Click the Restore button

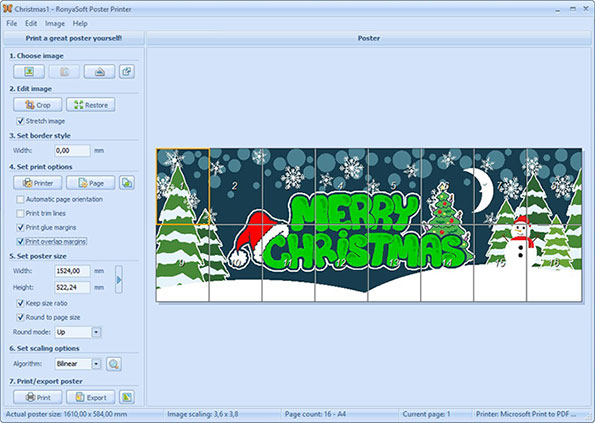coord(91,105)
